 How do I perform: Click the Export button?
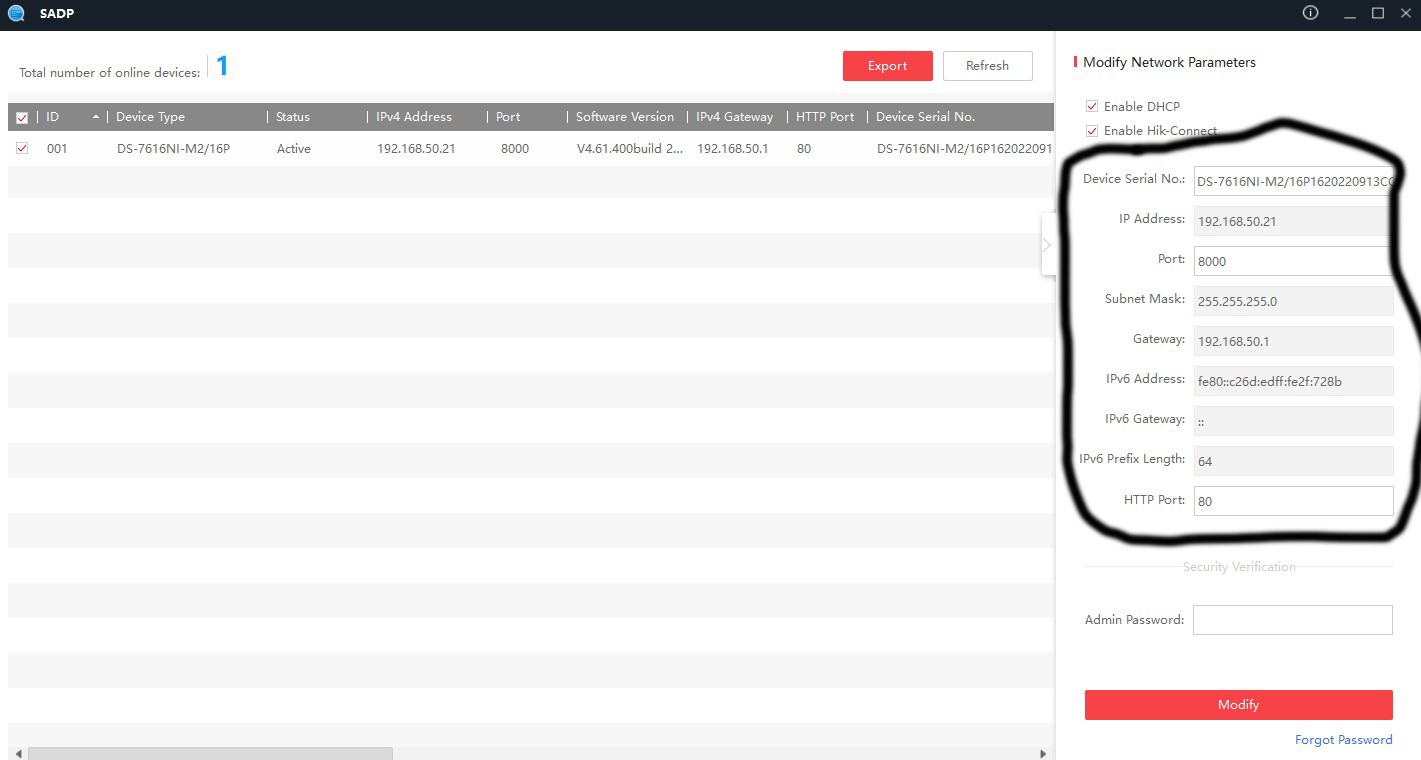[887, 66]
